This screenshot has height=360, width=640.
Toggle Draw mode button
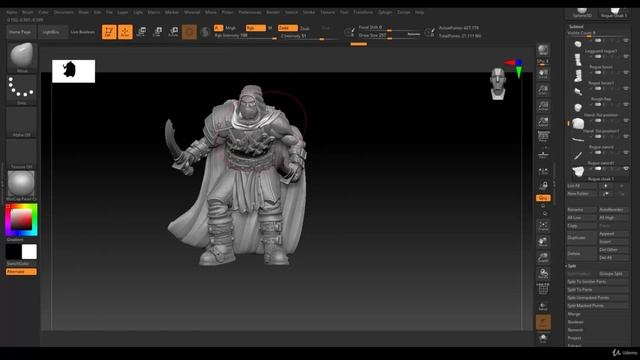pos(125,32)
